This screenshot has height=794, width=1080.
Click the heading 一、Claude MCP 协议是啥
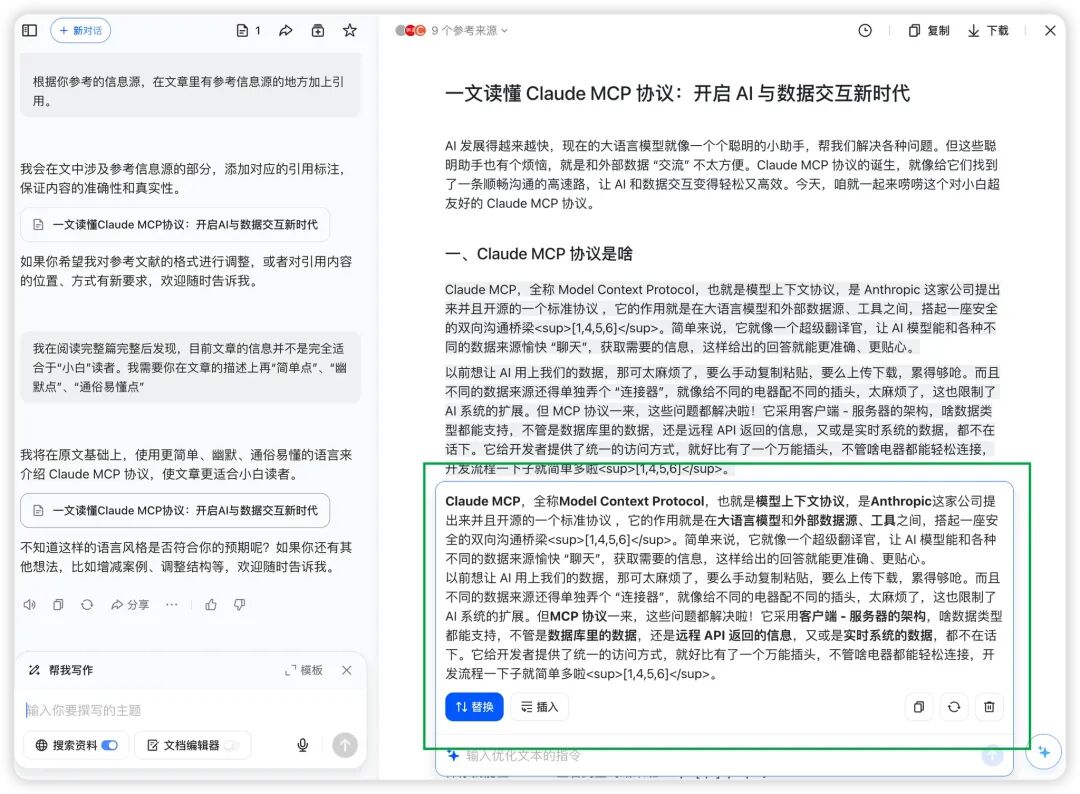click(x=539, y=253)
